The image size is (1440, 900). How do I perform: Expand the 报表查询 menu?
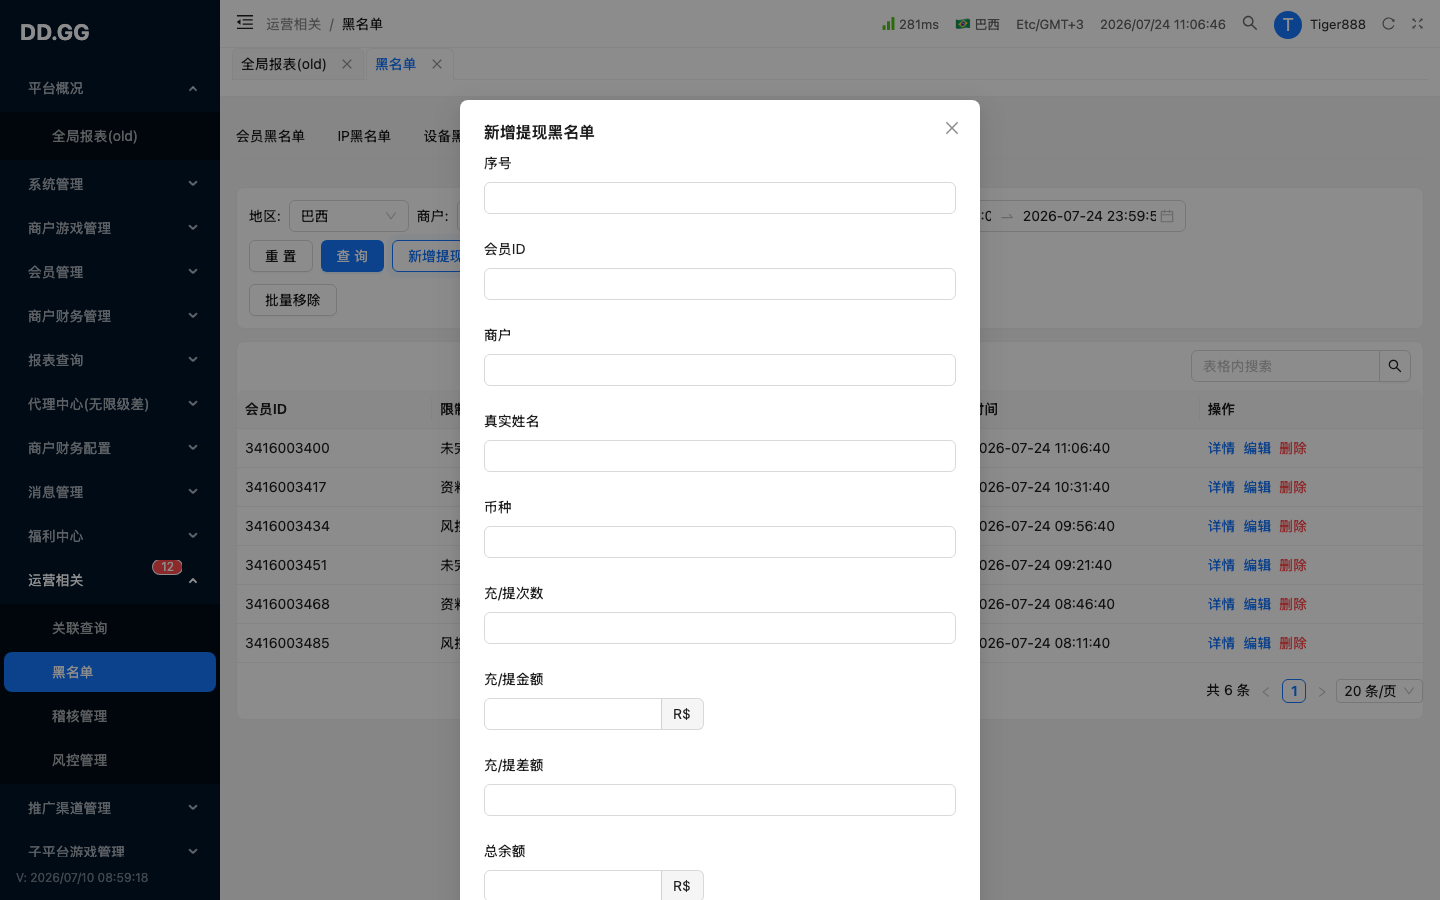[x=110, y=360]
